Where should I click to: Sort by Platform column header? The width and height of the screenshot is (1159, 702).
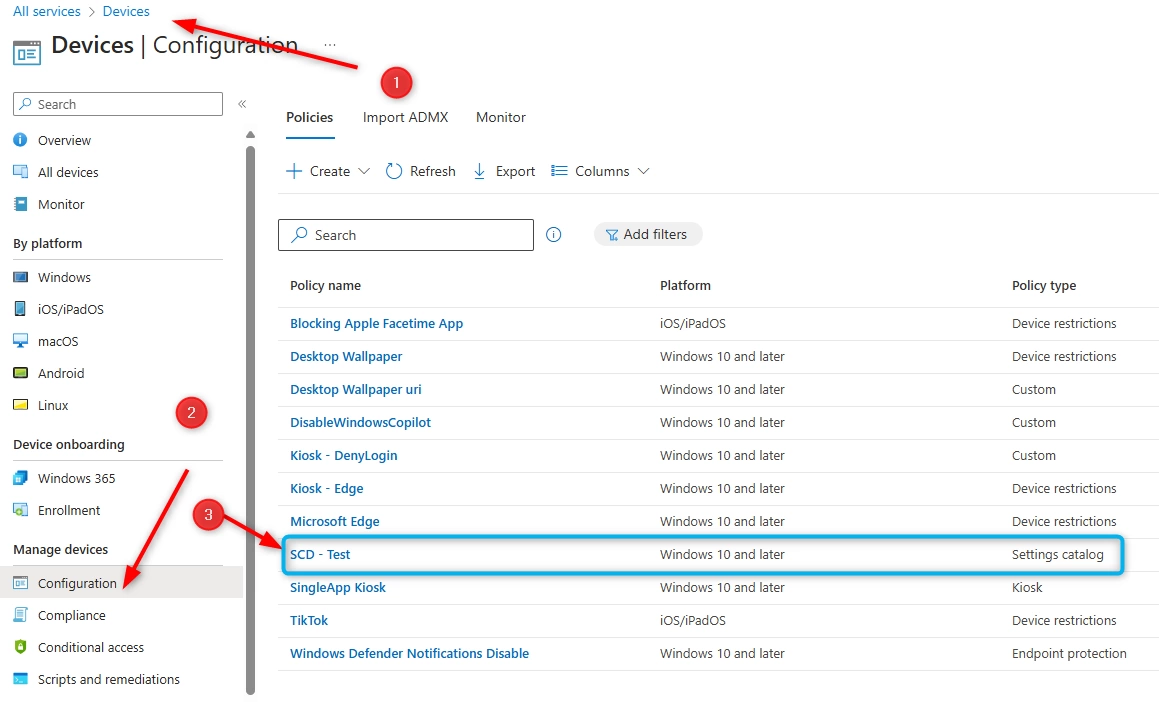685,285
